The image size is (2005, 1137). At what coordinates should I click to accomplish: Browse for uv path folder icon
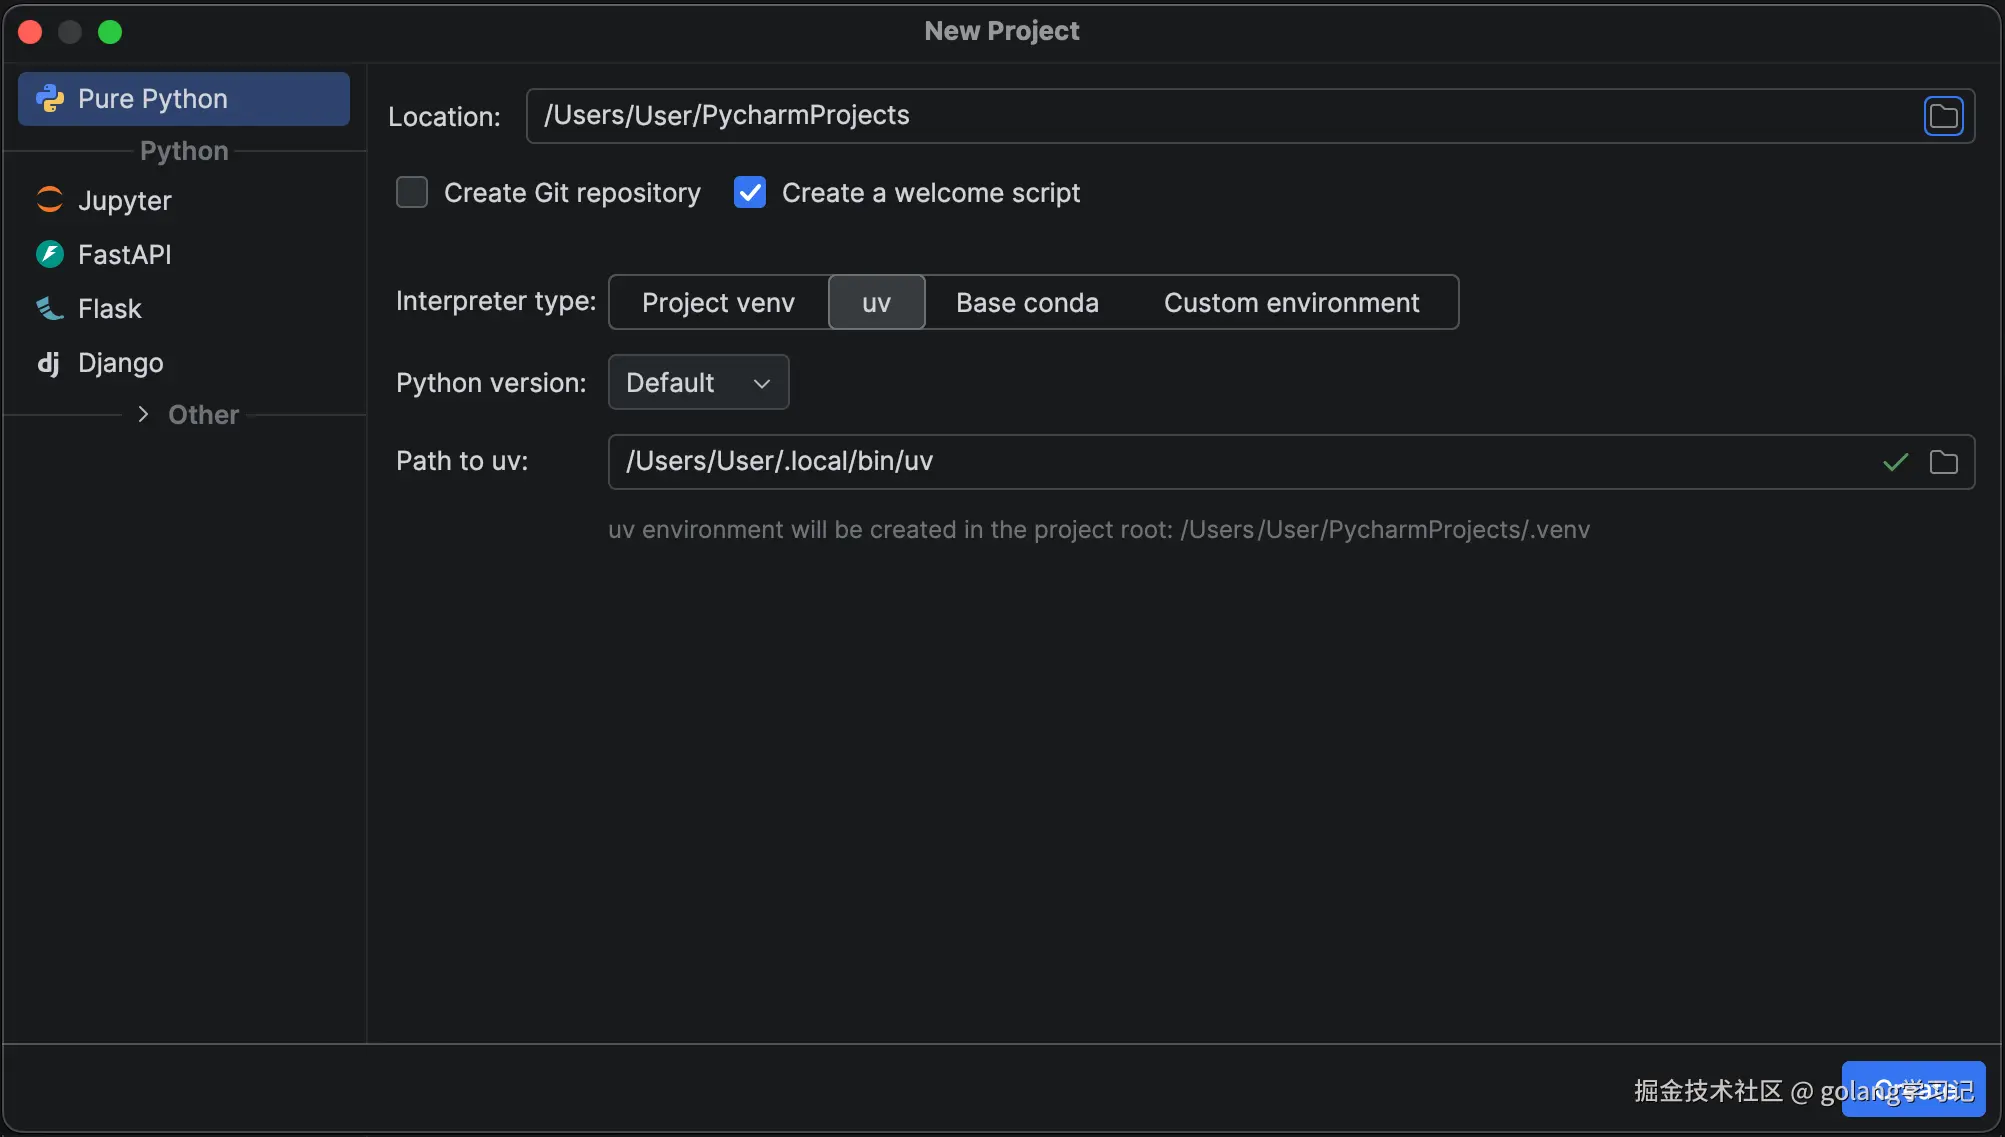click(1943, 462)
